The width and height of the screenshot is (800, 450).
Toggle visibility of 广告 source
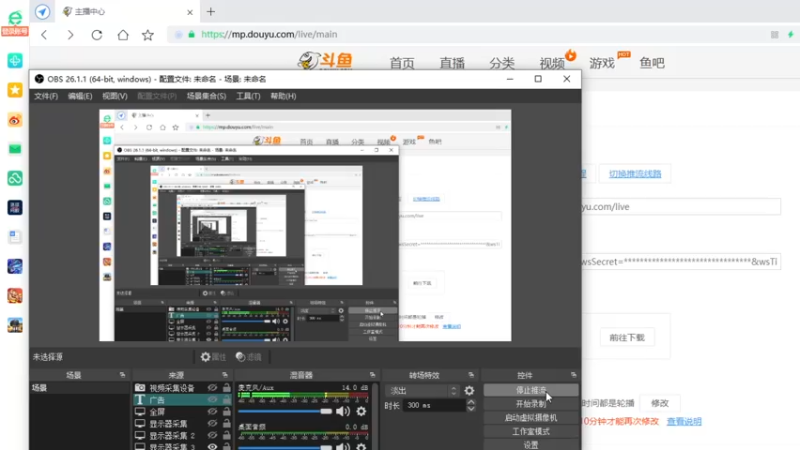tap(212, 399)
